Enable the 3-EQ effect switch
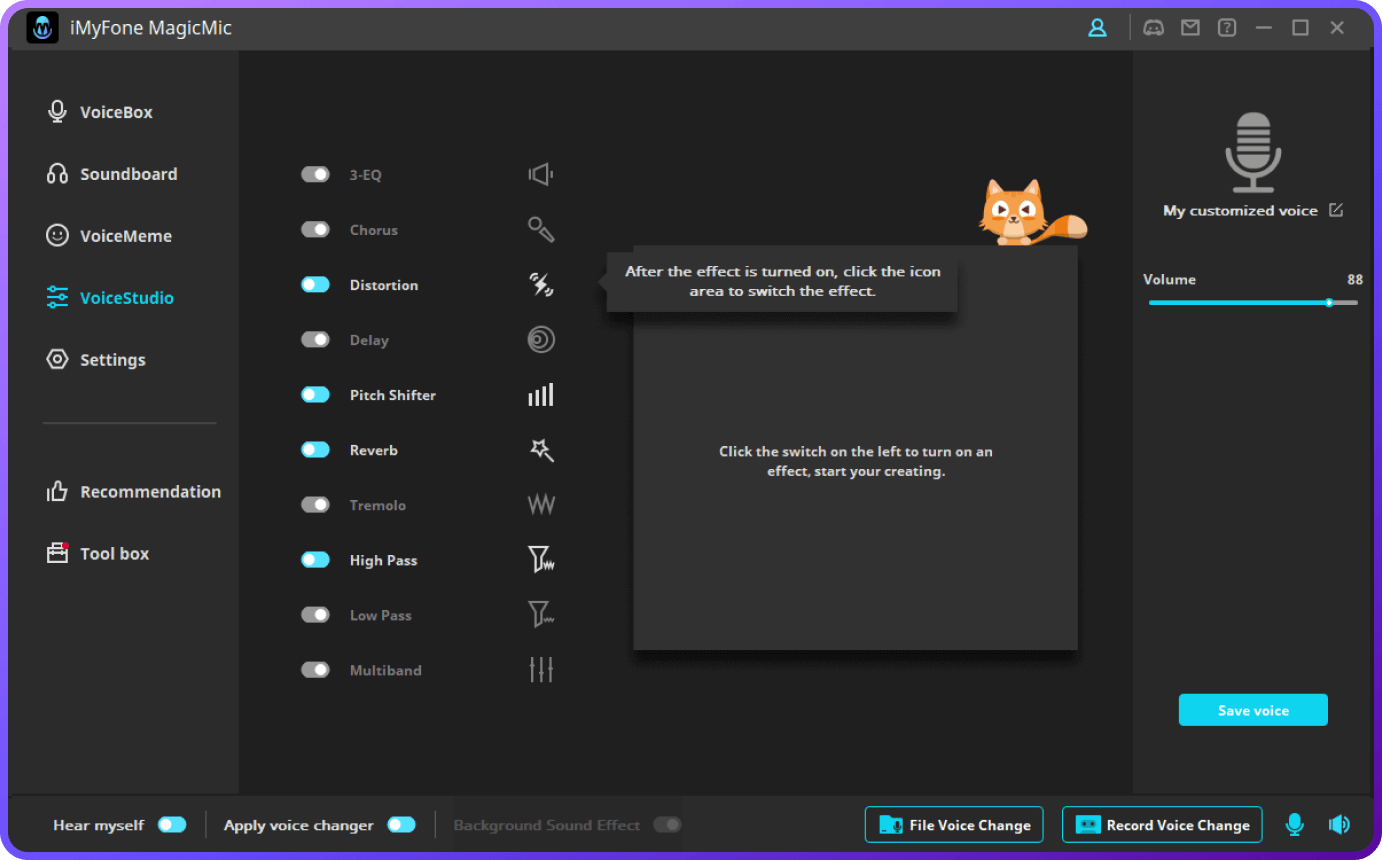This screenshot has height=860, width=1382. point(315,175)
